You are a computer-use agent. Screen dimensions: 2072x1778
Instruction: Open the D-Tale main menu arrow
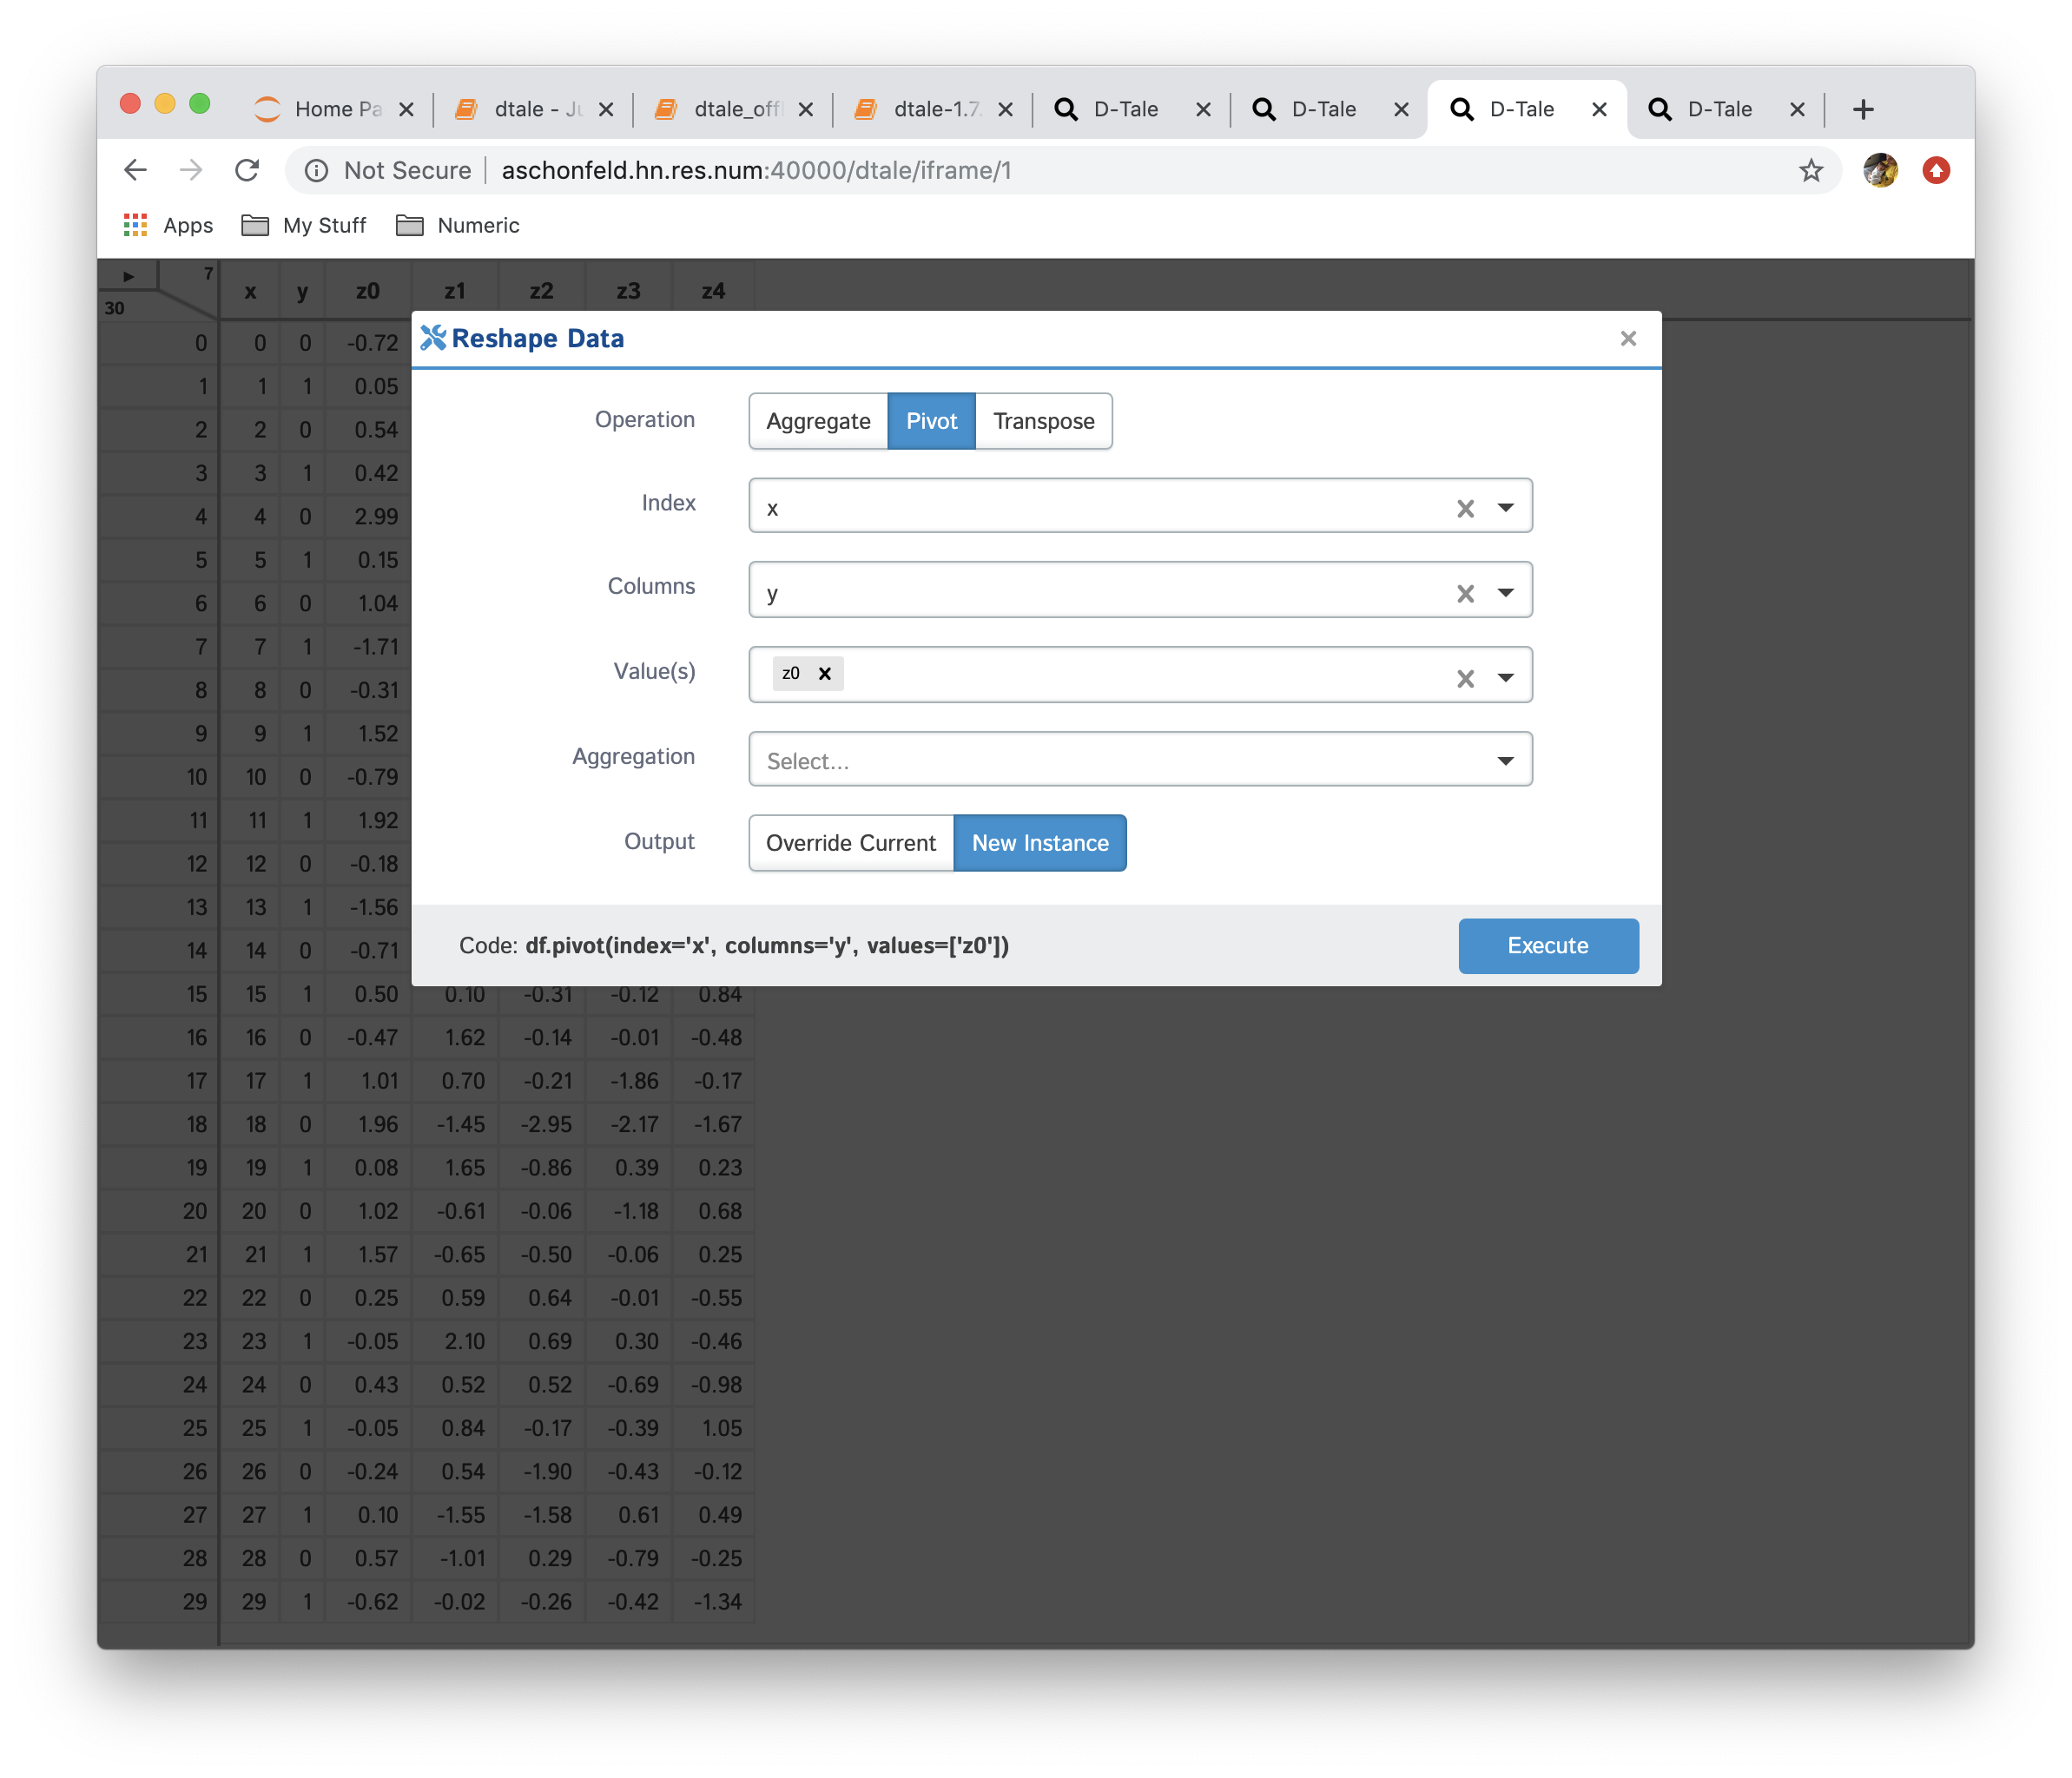tap(128, 276)
